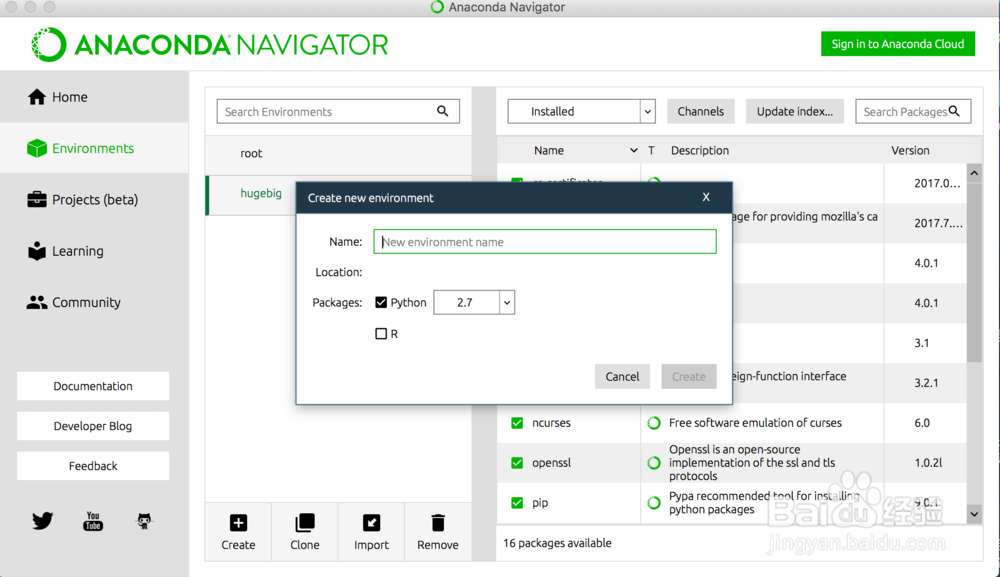Toggle the ncurses package checkbox
The width and height of the screenshot is (1000, 577).
pyautogui.click(x=517, y=423)
